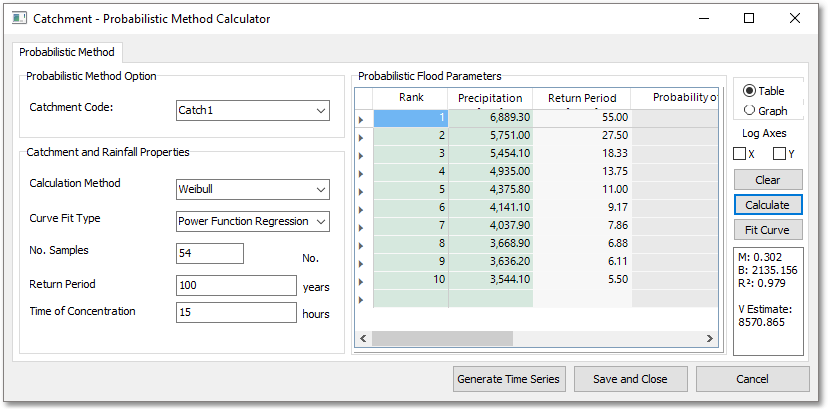The width and height of the screenshot is (828, 411).
Task: Click the table scrollbar right arrow
Action: coord(710,339)
